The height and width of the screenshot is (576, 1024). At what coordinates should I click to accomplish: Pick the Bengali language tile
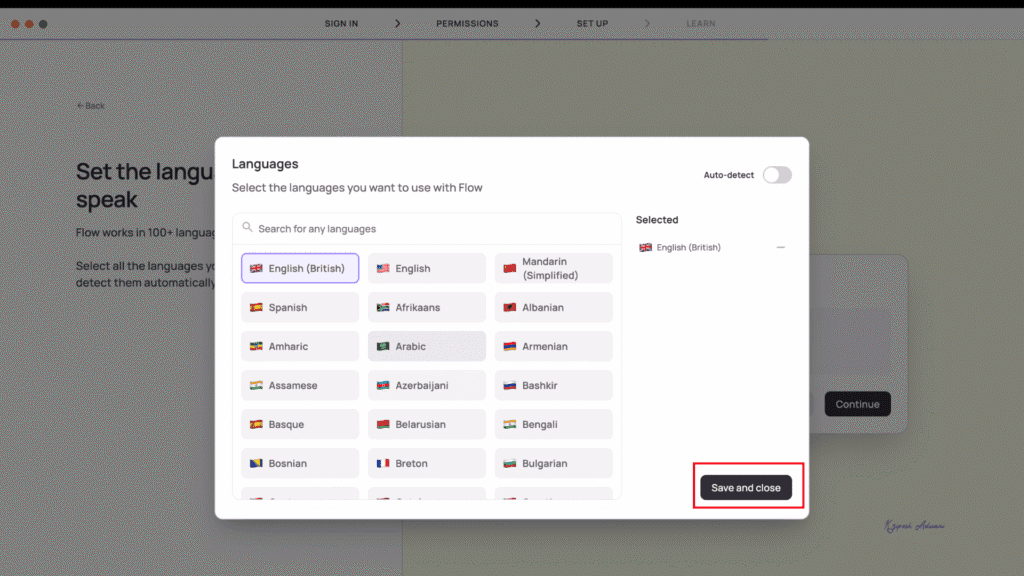click(553, 424)
